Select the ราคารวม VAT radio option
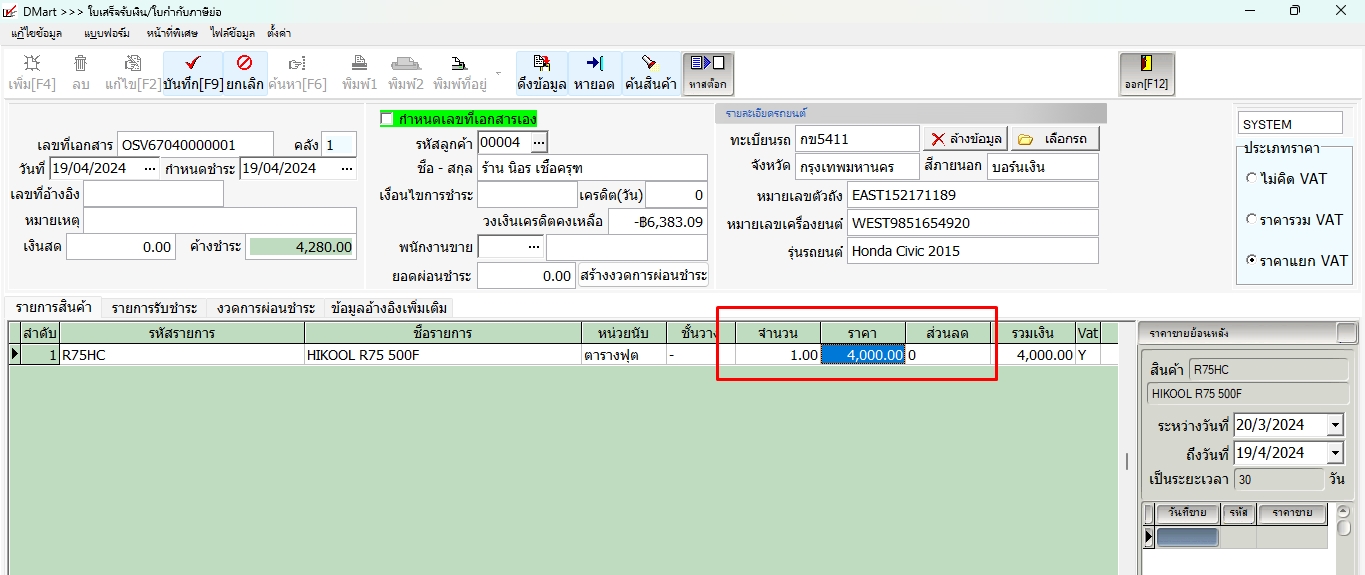 pyautogui.click(x=1252, y=219)
